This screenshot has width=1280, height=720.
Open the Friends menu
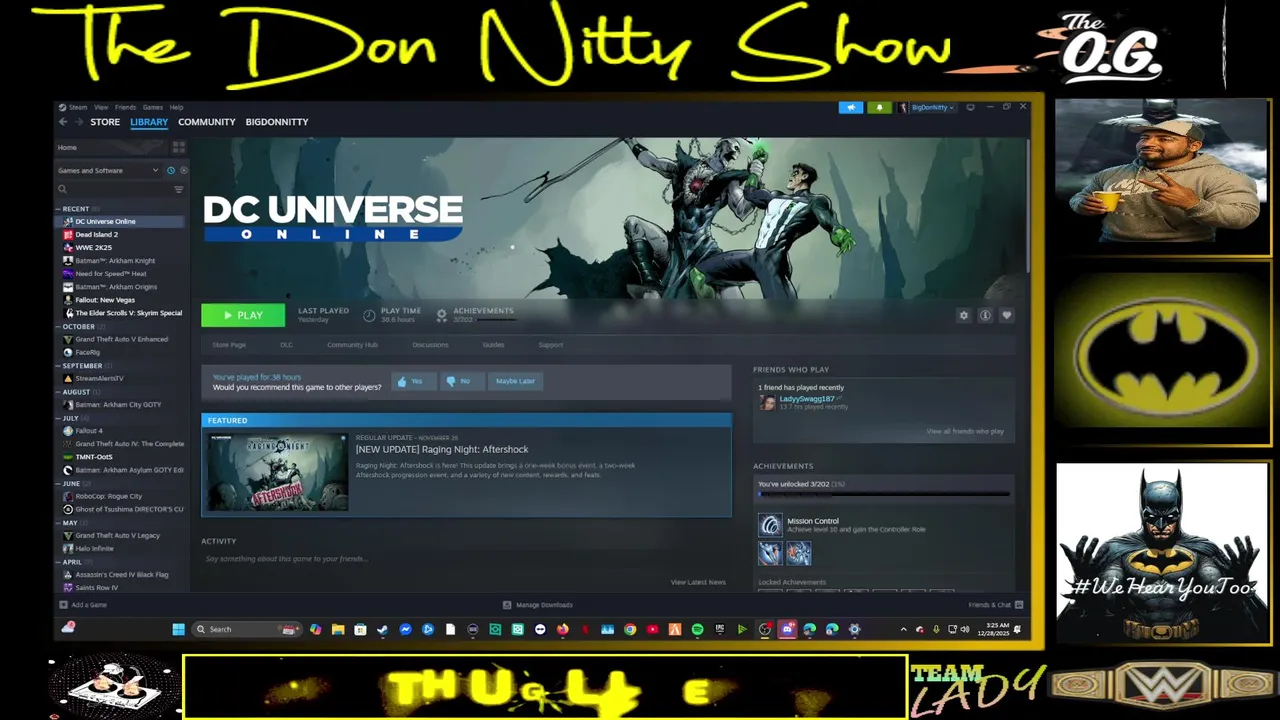point(125,107)
